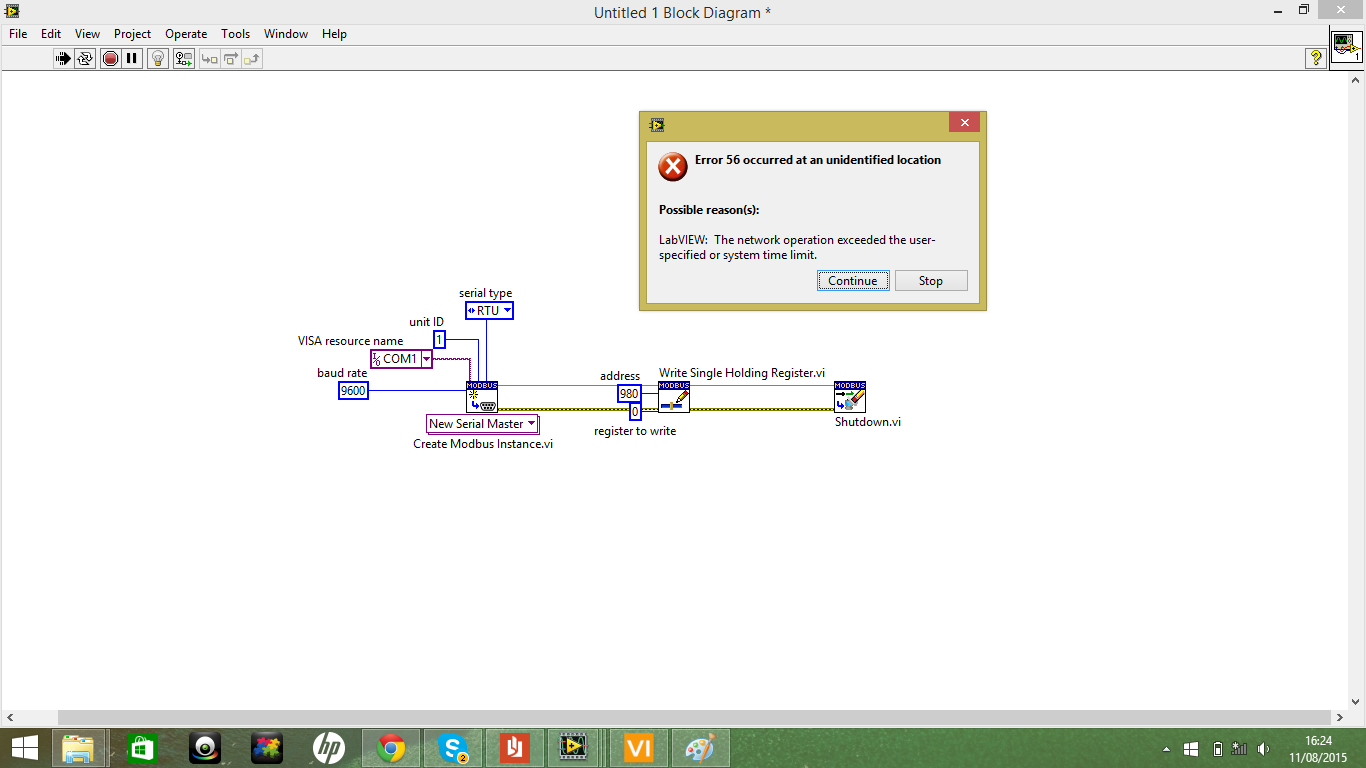
Task: Click the Run arrow in the toolbar
Action: (x=63, y=59)
